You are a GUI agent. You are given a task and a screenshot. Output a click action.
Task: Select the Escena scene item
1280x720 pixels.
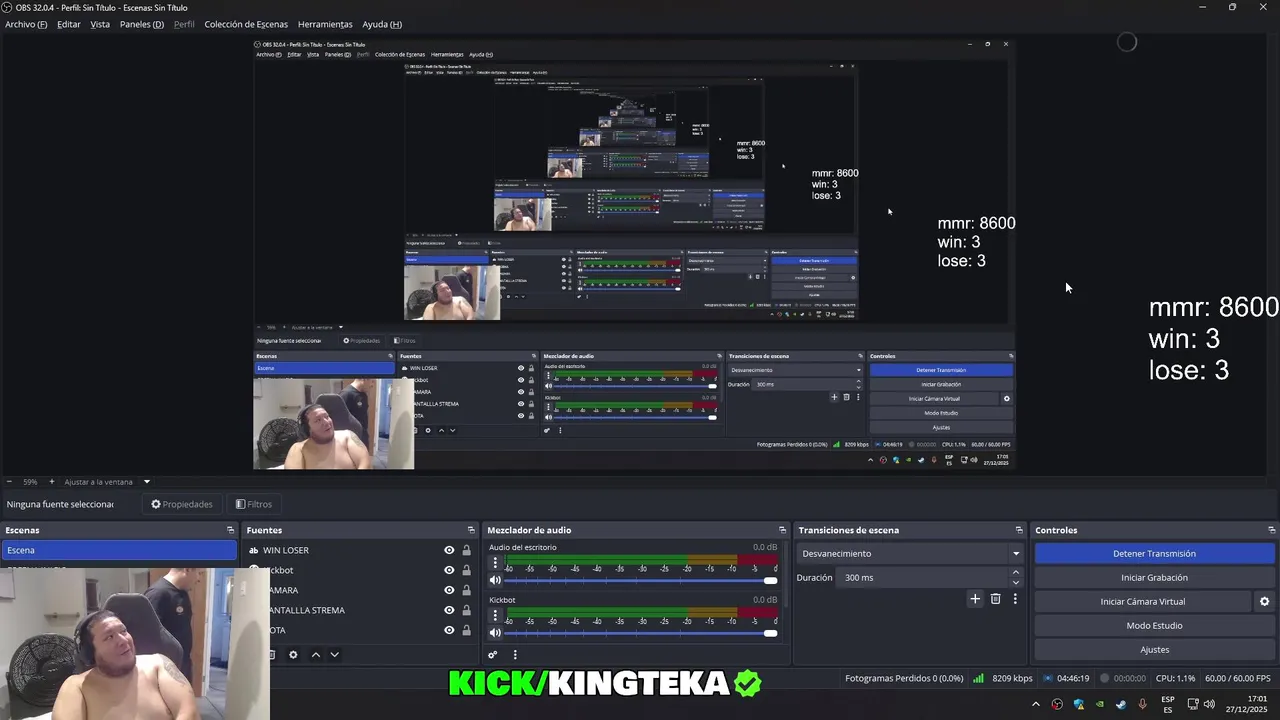point(119,550)
